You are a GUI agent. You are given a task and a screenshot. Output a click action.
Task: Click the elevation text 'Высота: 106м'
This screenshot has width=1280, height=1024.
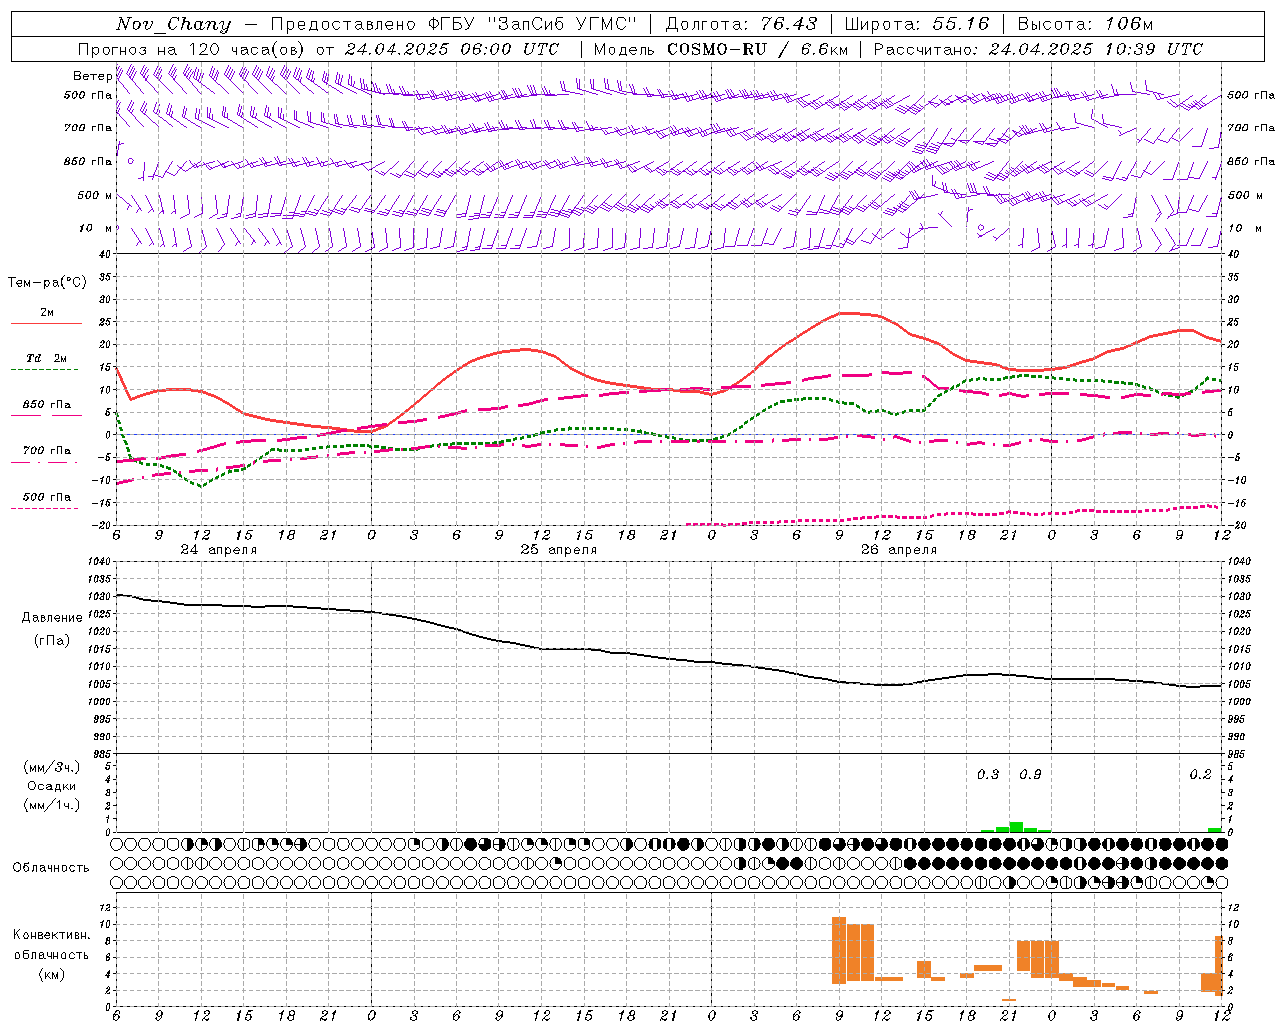coord(1085,24)
